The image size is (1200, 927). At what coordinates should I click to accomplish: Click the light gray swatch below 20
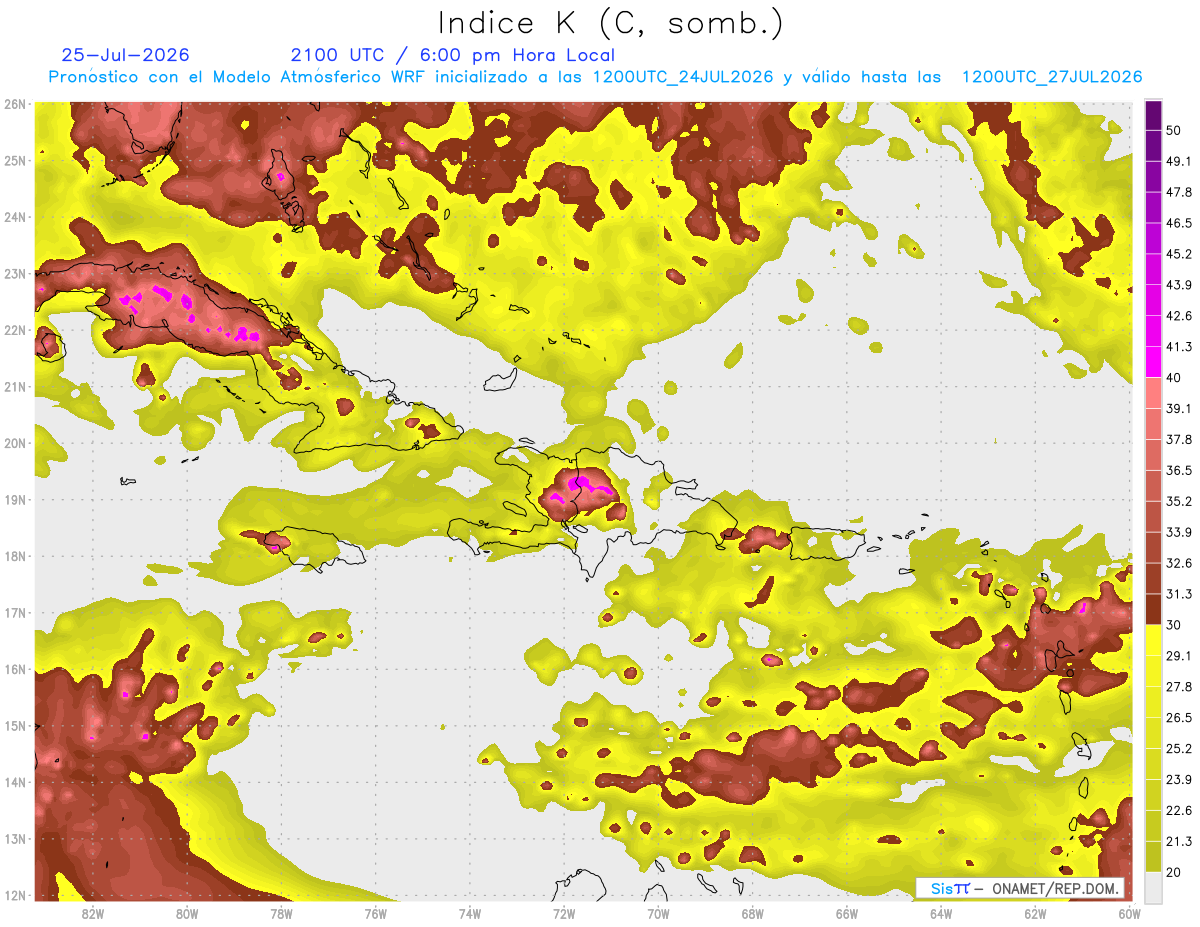[1153, 887]
